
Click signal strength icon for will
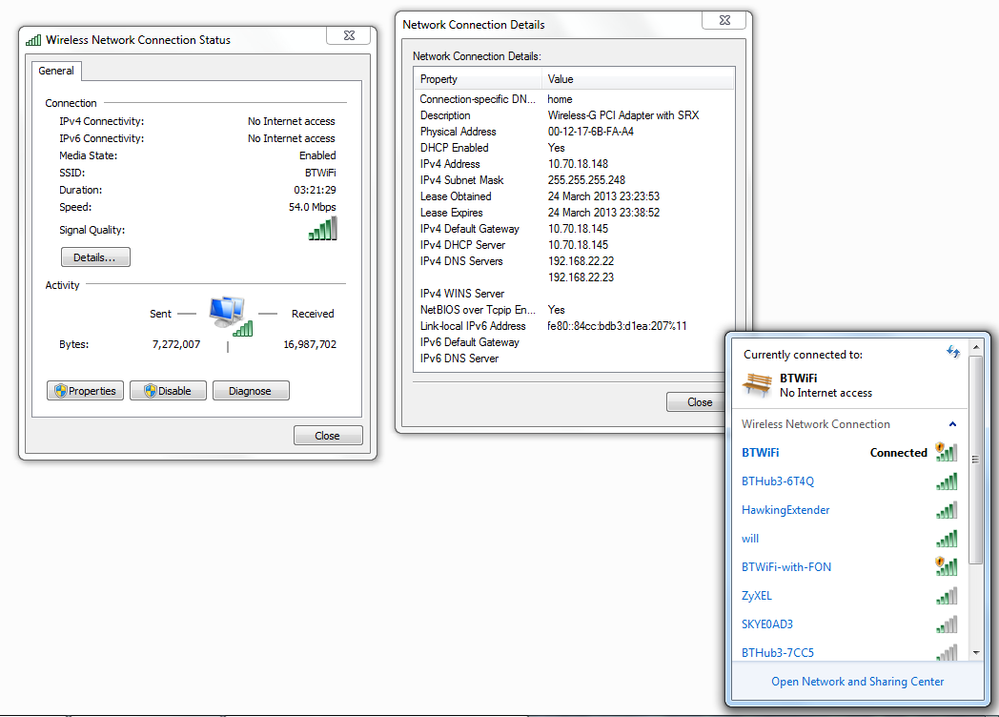pos(947,539)
